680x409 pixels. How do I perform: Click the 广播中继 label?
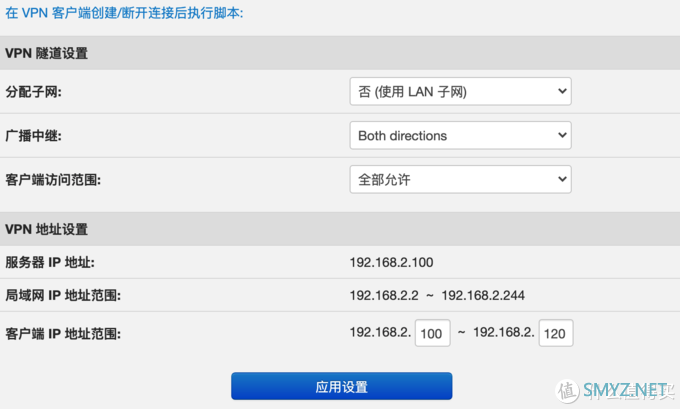tap(33, 136)
